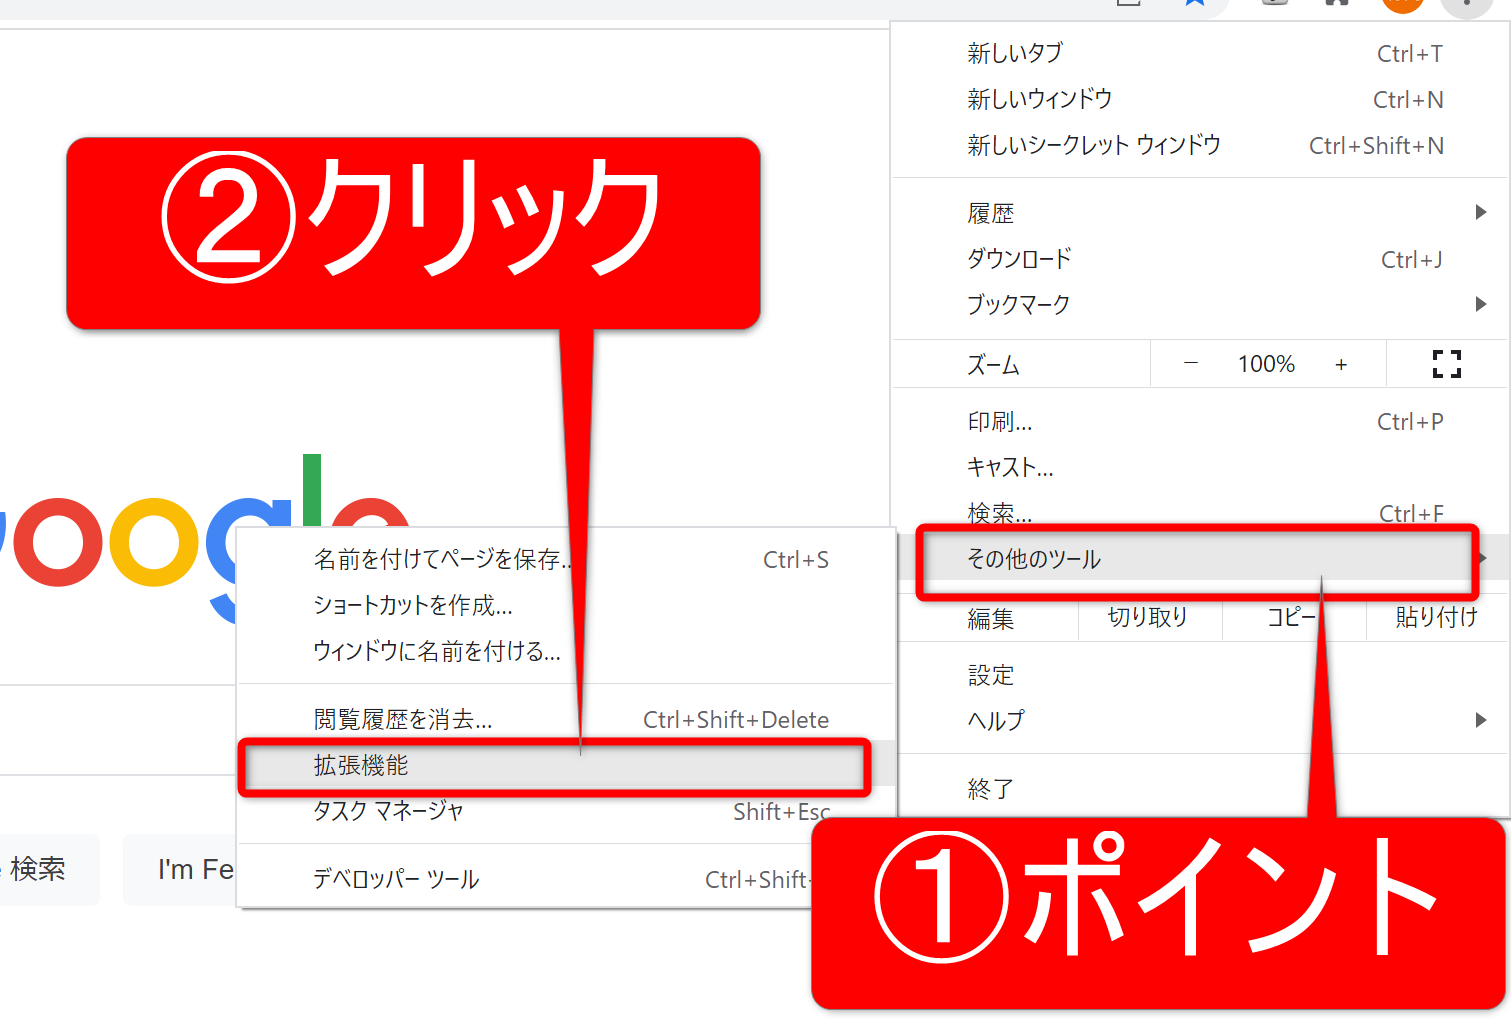Expand the 履歴 submenu

pos(1200,213)
